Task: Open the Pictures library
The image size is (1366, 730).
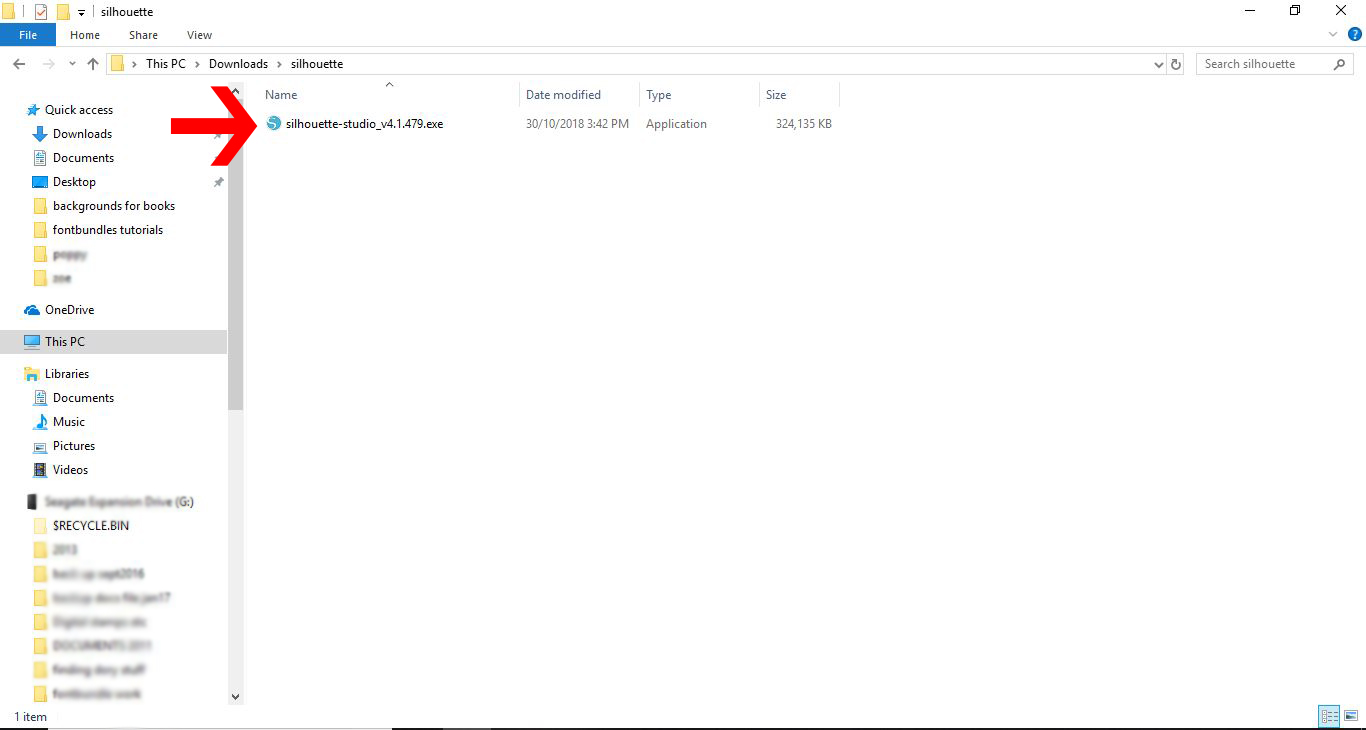Action: pyautogui.click(x=74, y=446)
